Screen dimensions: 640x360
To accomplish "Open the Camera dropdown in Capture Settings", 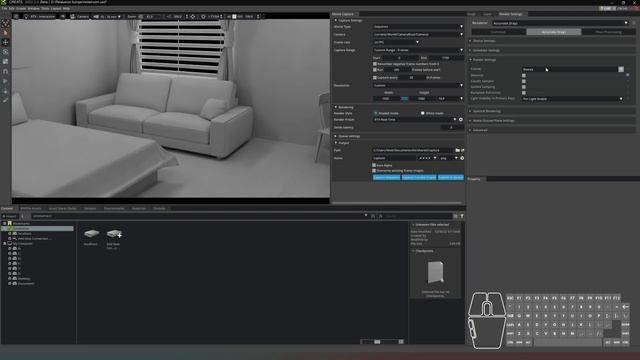I will tap(418, 34).
